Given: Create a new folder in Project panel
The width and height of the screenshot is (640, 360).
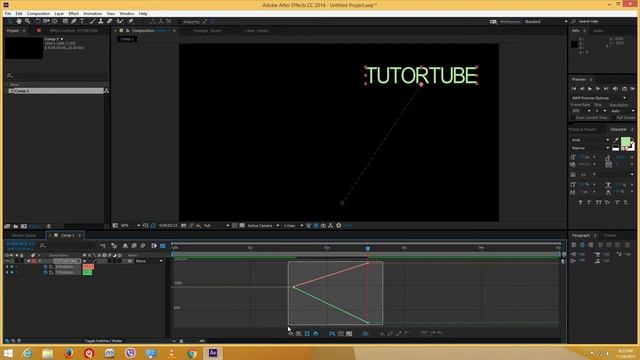Looking at the screenshot, I should [x=16, y=226].
